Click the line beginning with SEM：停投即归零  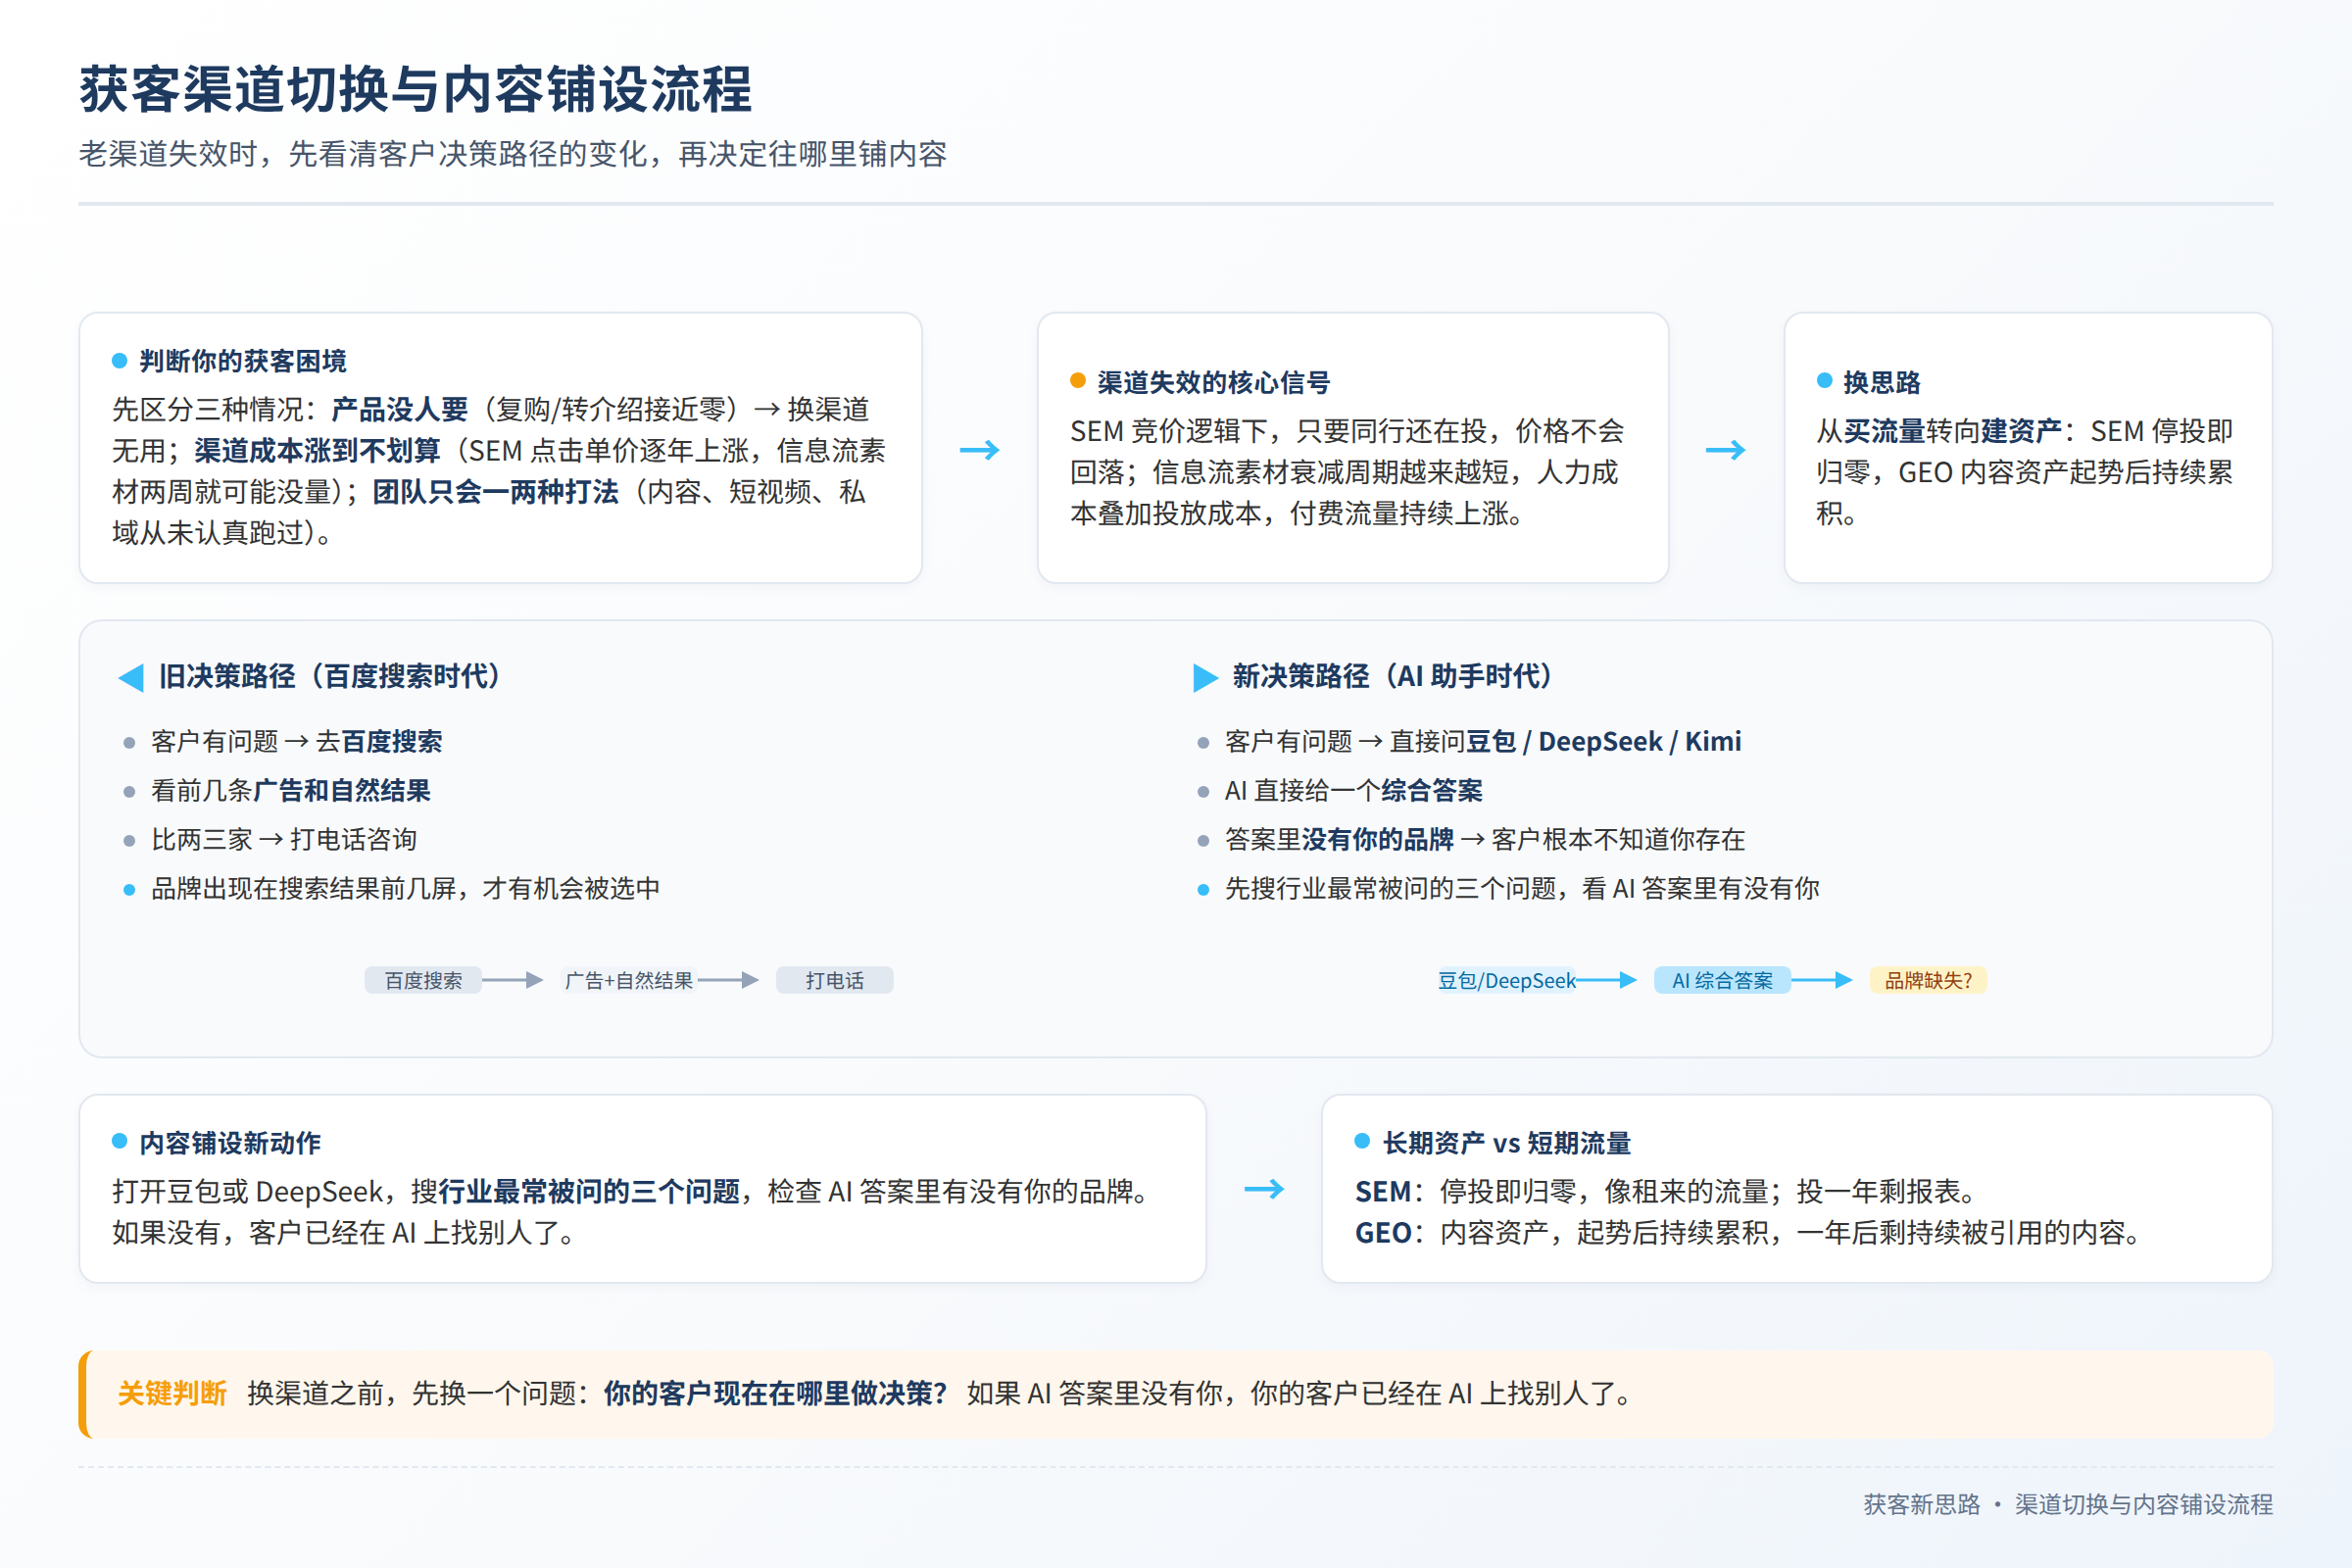click(1666, 1191)
